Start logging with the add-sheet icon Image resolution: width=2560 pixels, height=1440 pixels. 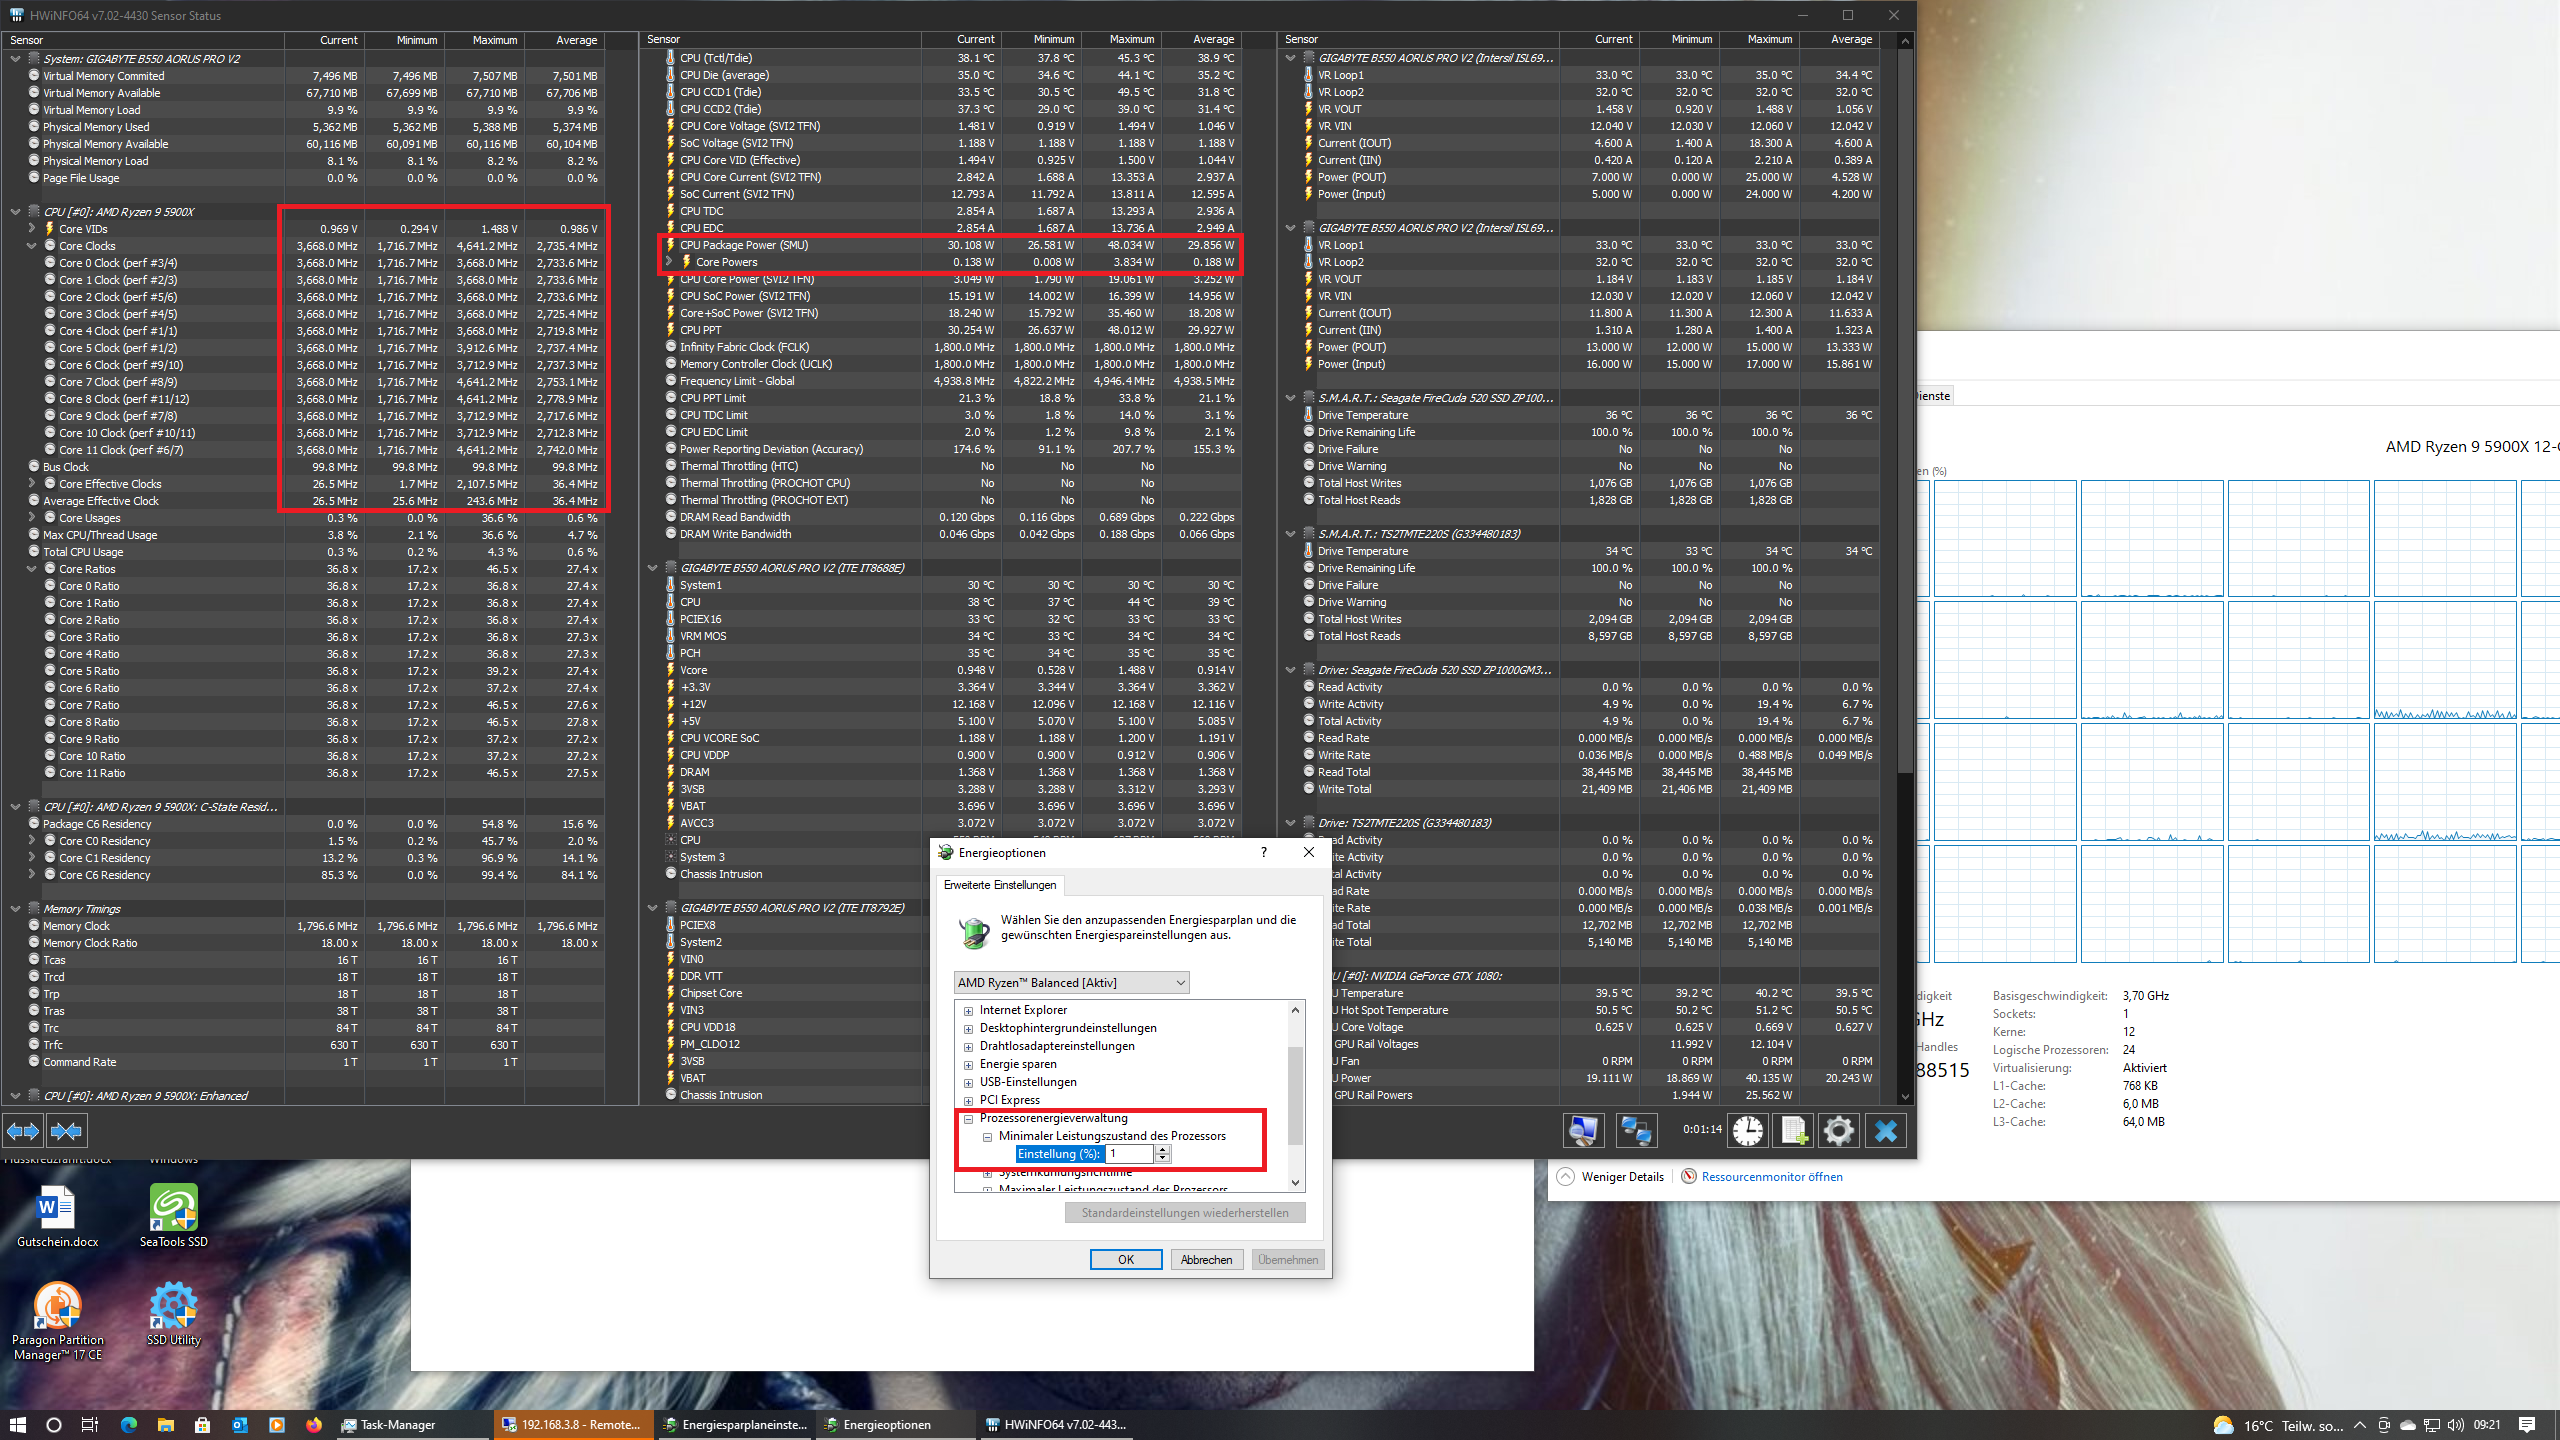coord(1793,1130)
